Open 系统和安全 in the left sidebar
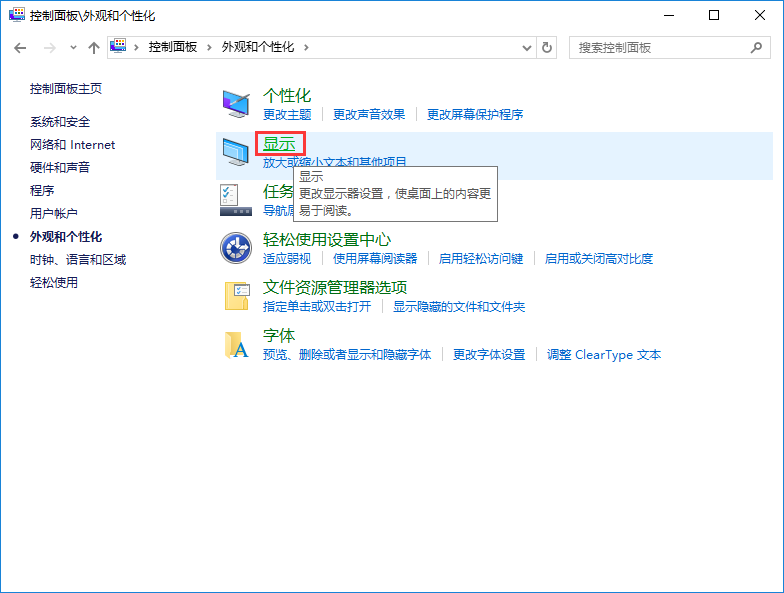The height and width of the screenshot is (593, 784). (60, 122)
